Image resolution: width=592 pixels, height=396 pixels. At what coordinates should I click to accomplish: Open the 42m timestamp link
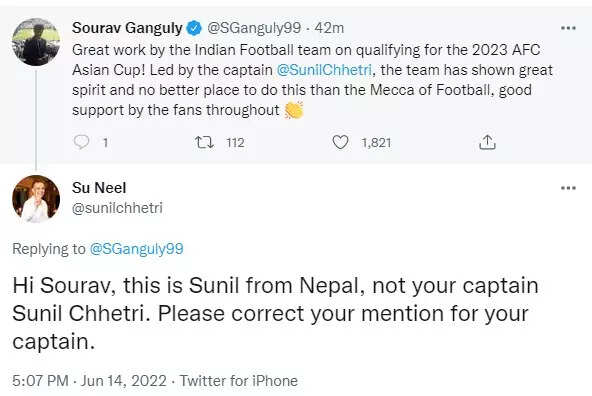329,28
